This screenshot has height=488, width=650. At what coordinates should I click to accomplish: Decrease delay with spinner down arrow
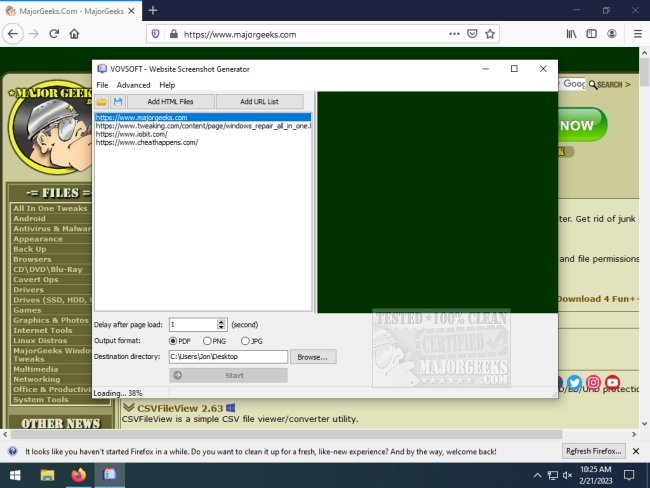221,328
